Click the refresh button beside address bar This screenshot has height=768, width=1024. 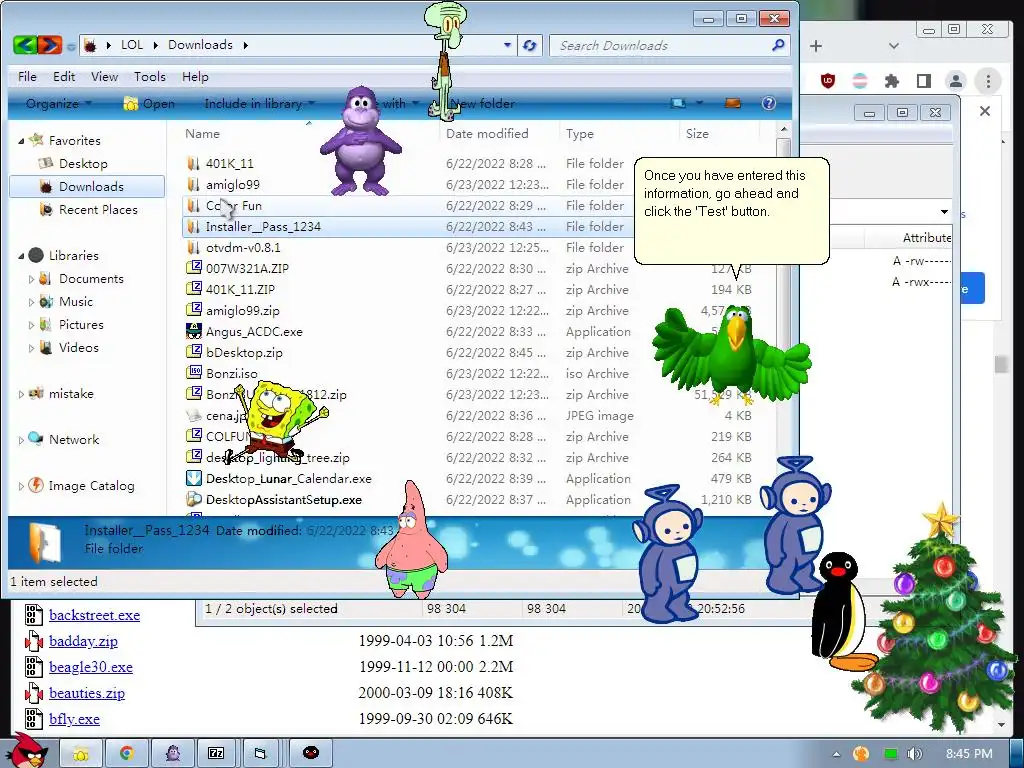[x=530, y=45]
